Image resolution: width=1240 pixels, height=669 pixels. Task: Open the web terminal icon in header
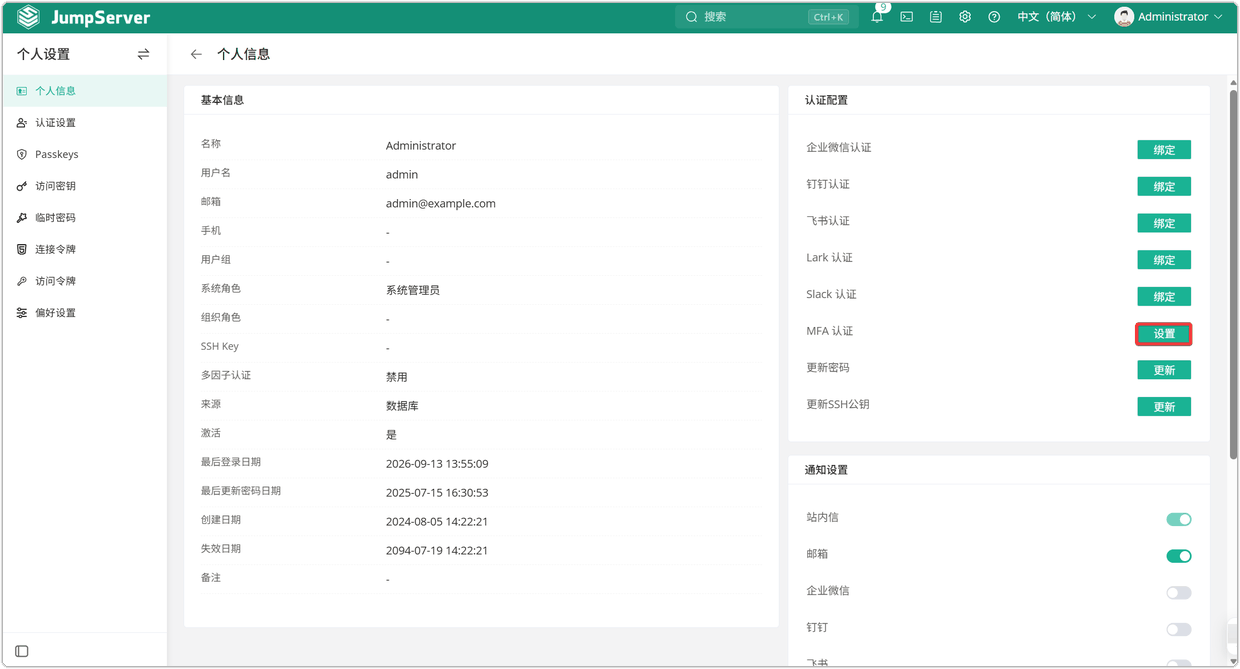coord(907,17)
